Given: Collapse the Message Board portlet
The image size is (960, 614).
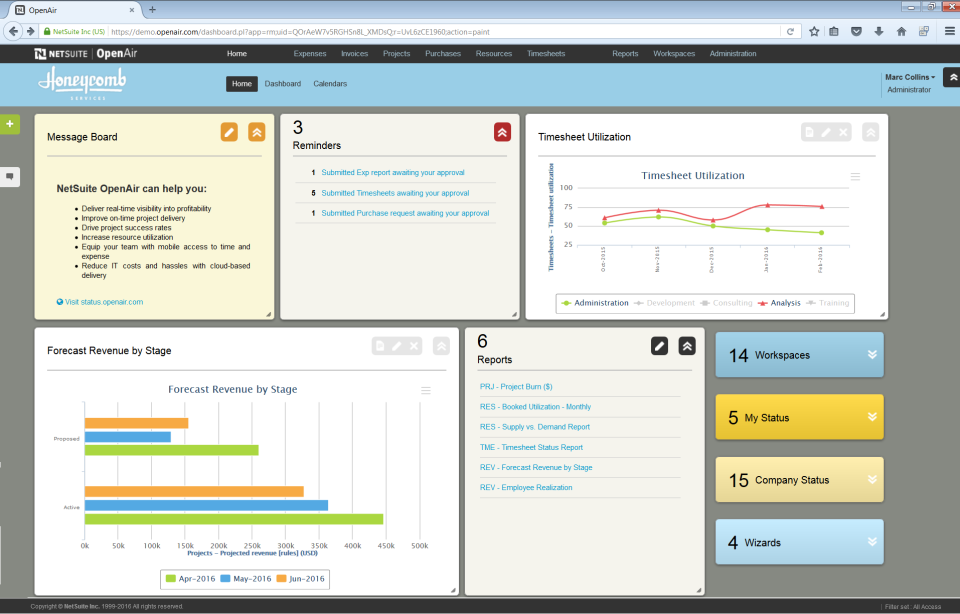Looking at the screenshot, I should tap(258, 131).
